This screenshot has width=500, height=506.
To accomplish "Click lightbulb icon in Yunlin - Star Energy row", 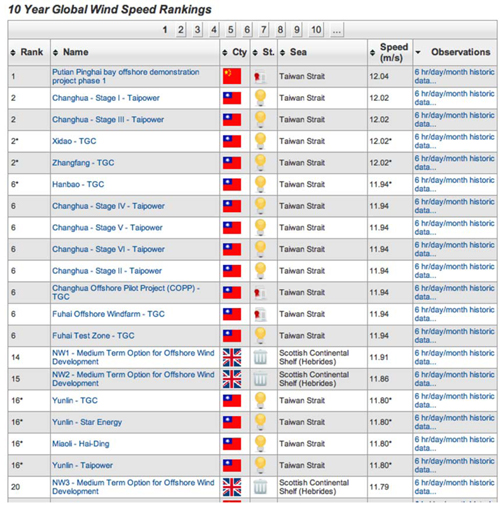I will tap(260, 422).
